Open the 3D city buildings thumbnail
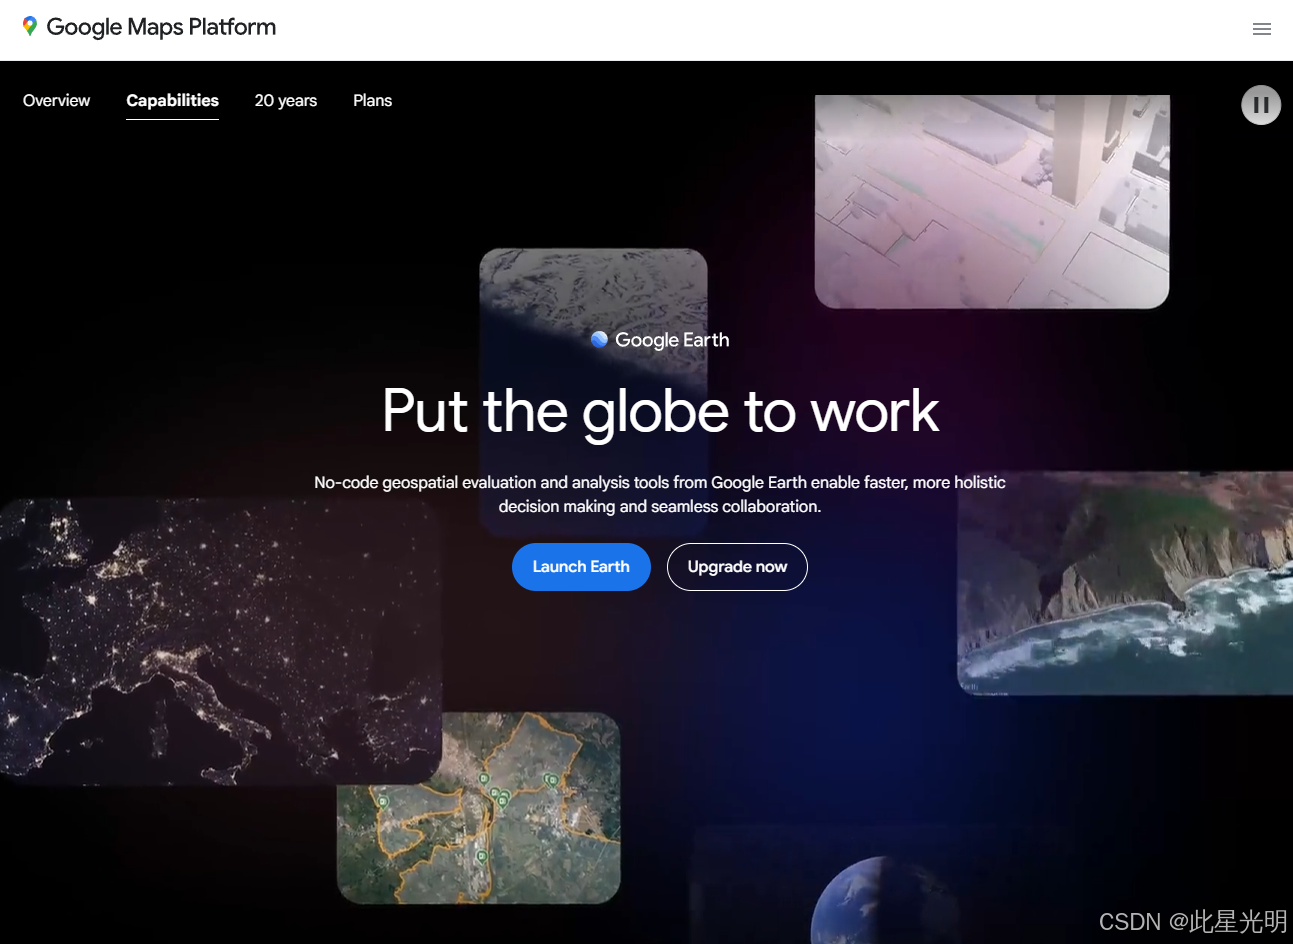The width and height of the screenshot is (1293, 944). (992, 201)
